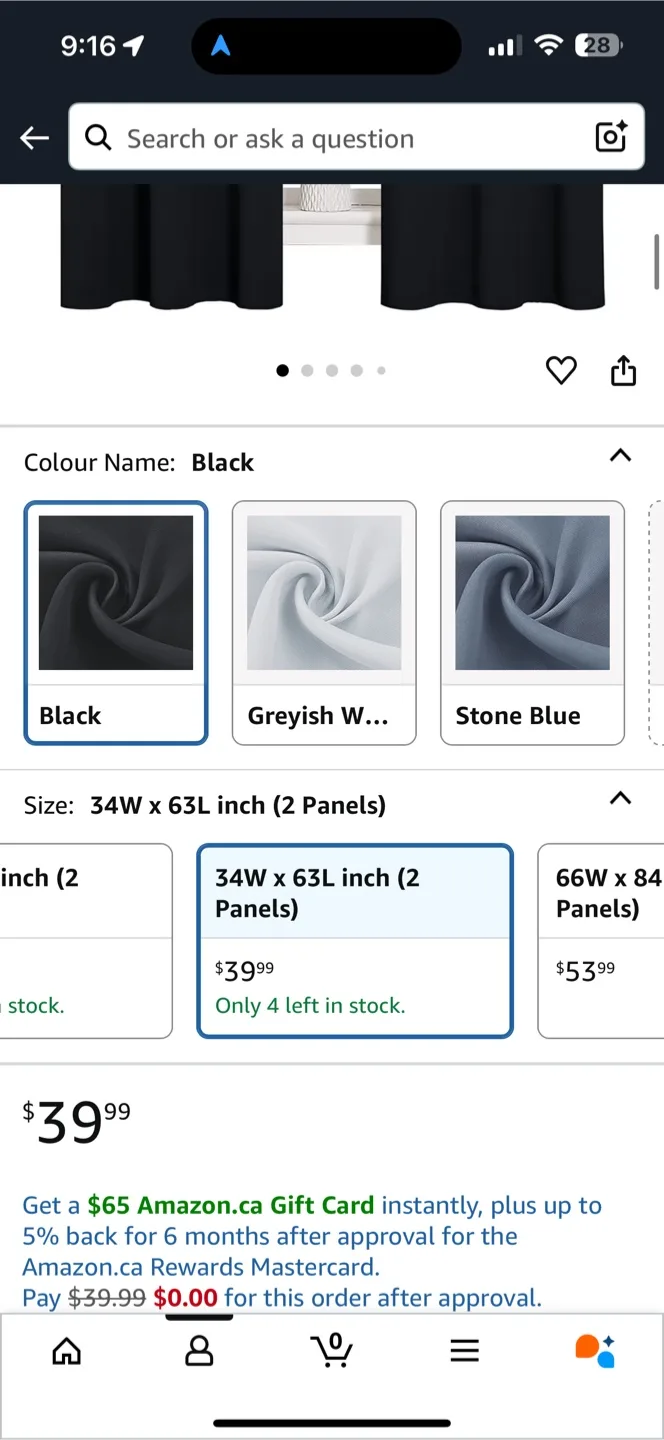Open the Home screen

tap(66, 1350)
